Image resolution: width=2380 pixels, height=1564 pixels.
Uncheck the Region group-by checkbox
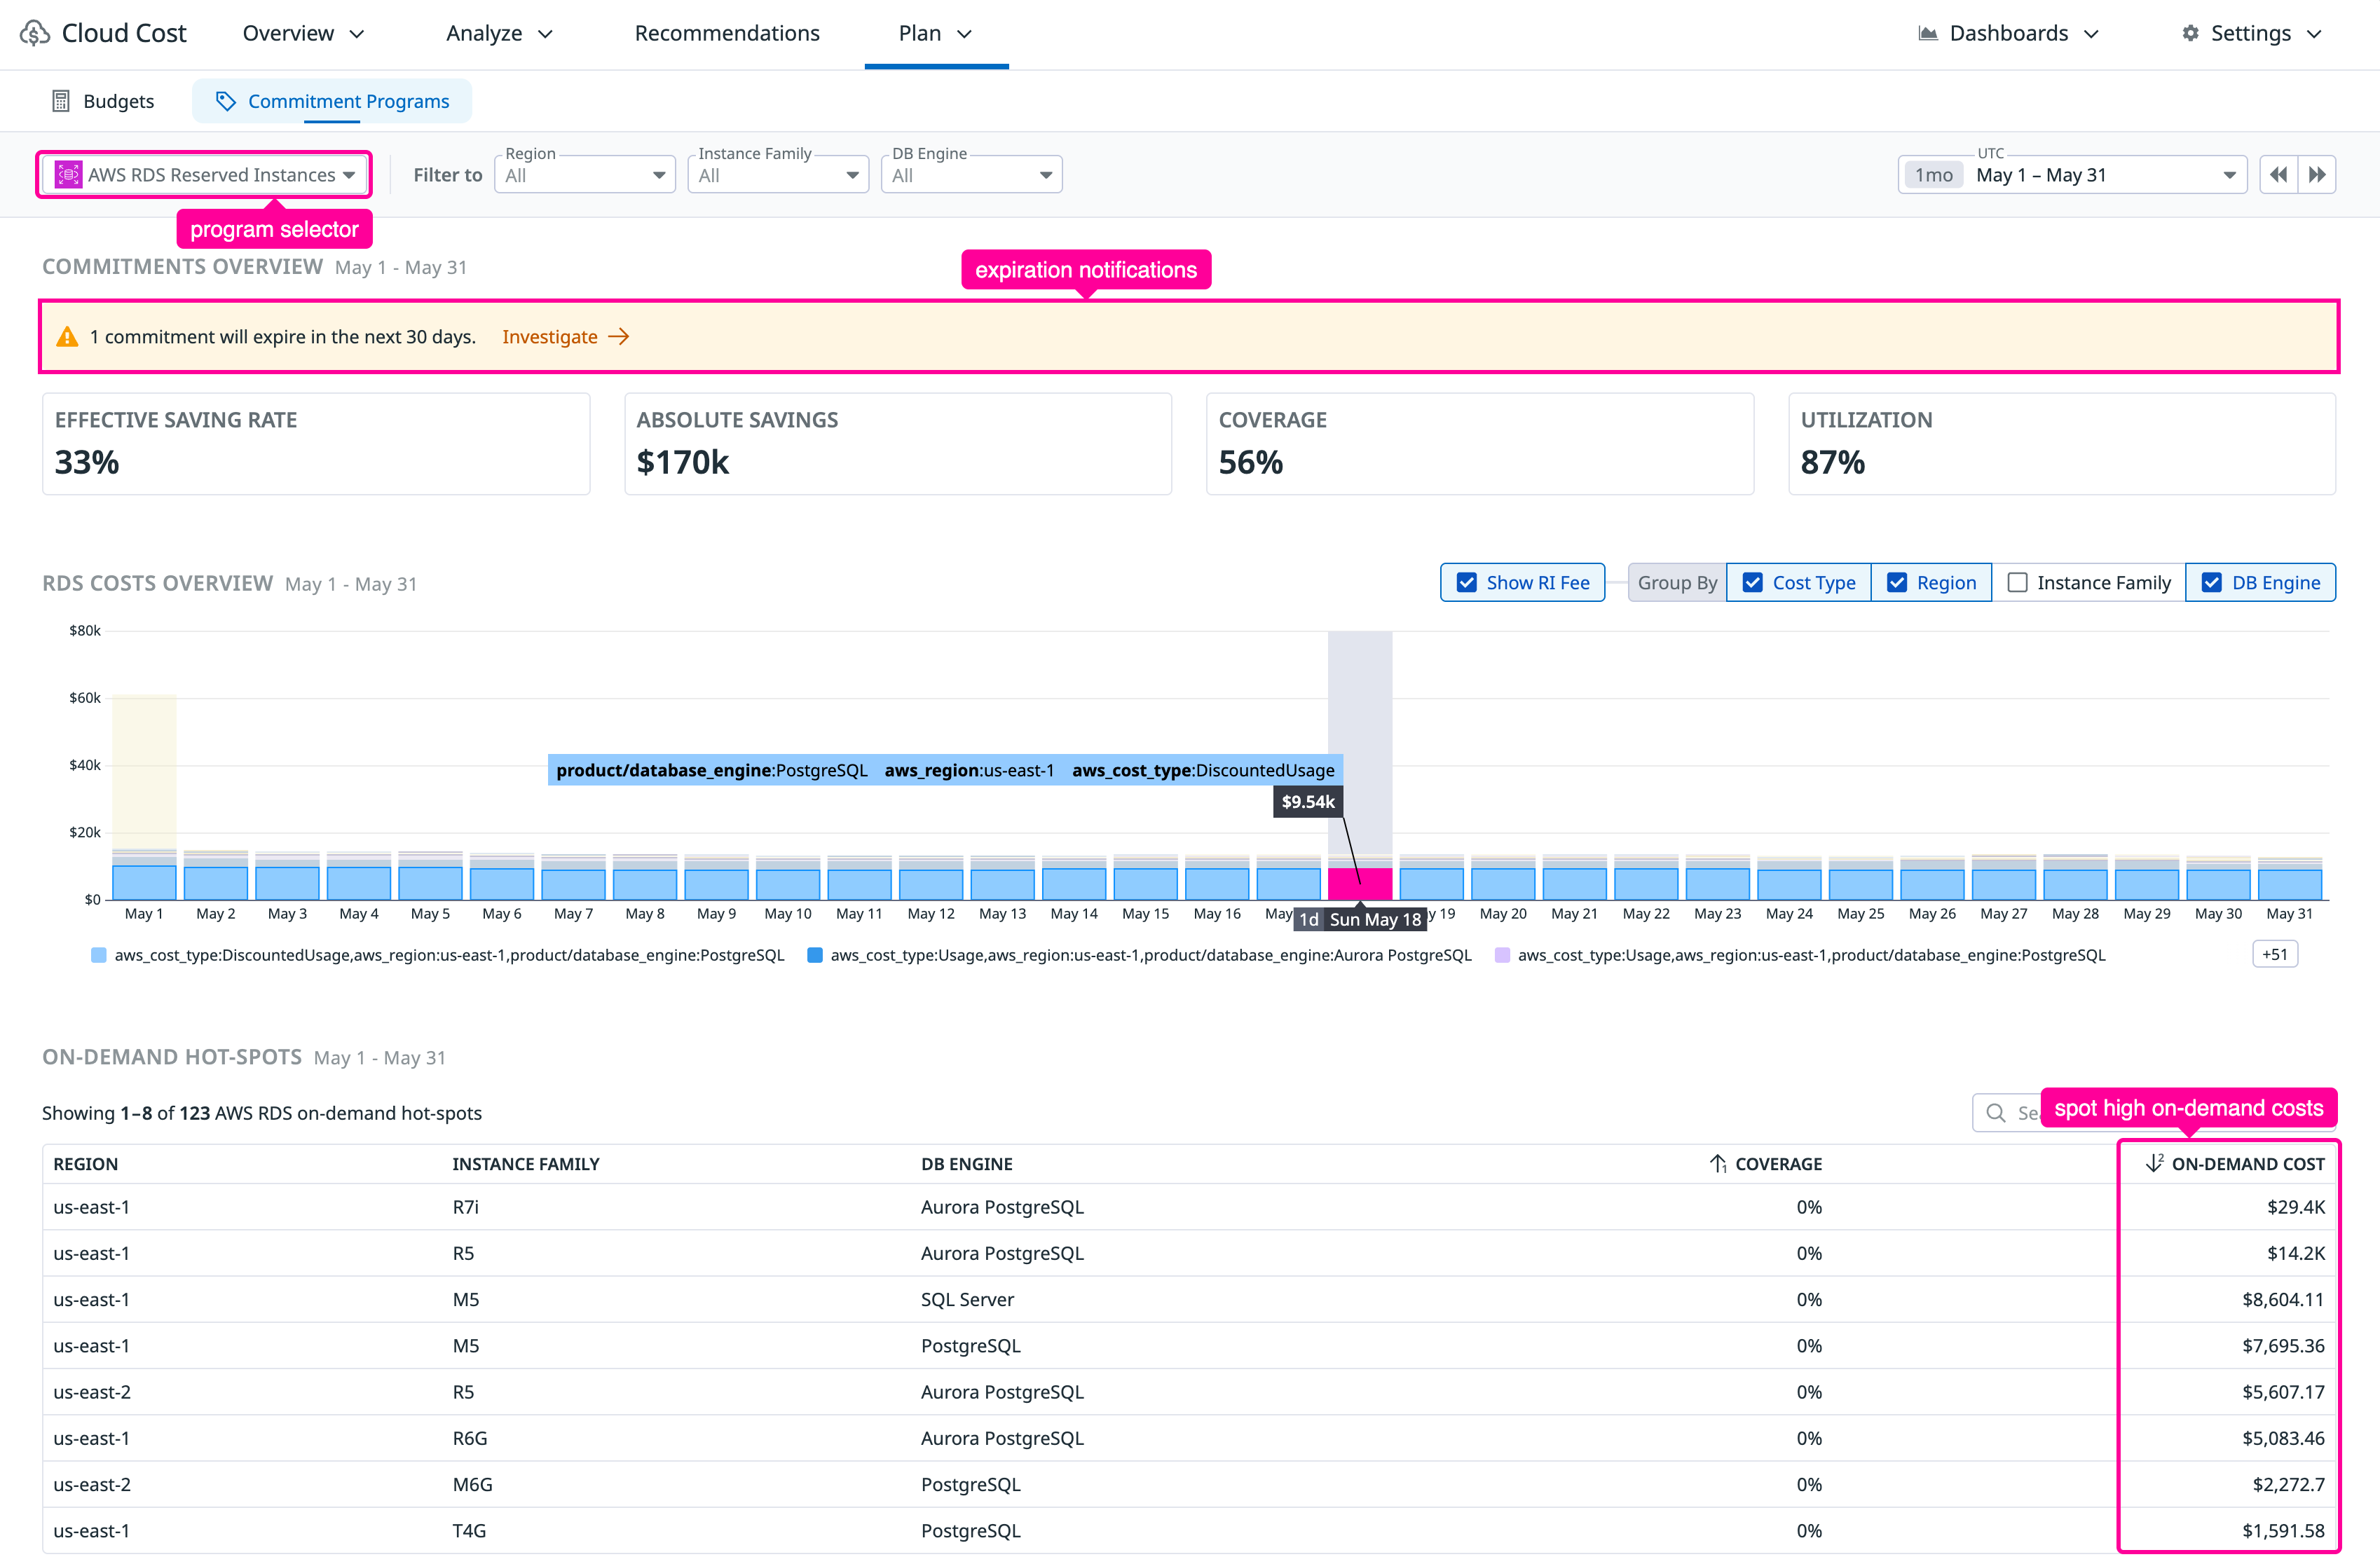1896,583
